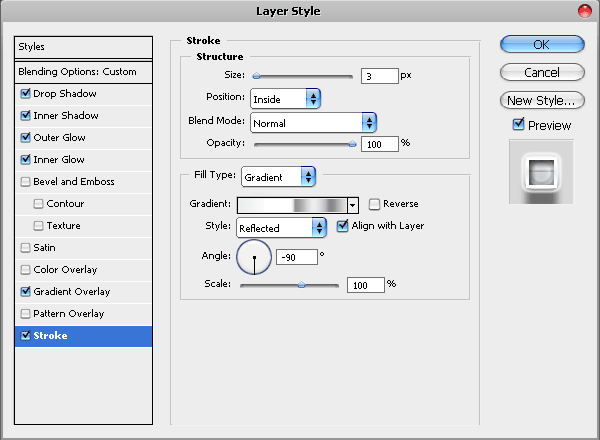Open the gradient Style dropdown
Screen dimensions: 600x440
coord(281,228)
